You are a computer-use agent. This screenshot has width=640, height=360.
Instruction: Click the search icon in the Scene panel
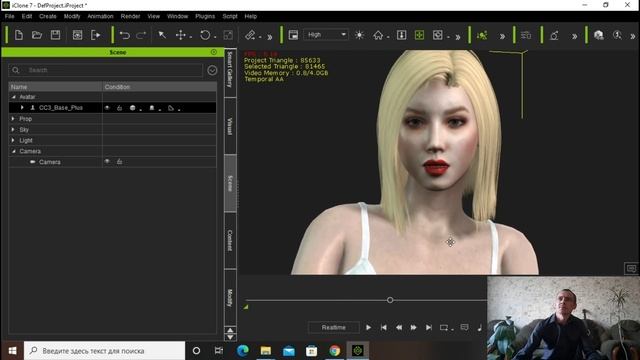pos(16,70)
